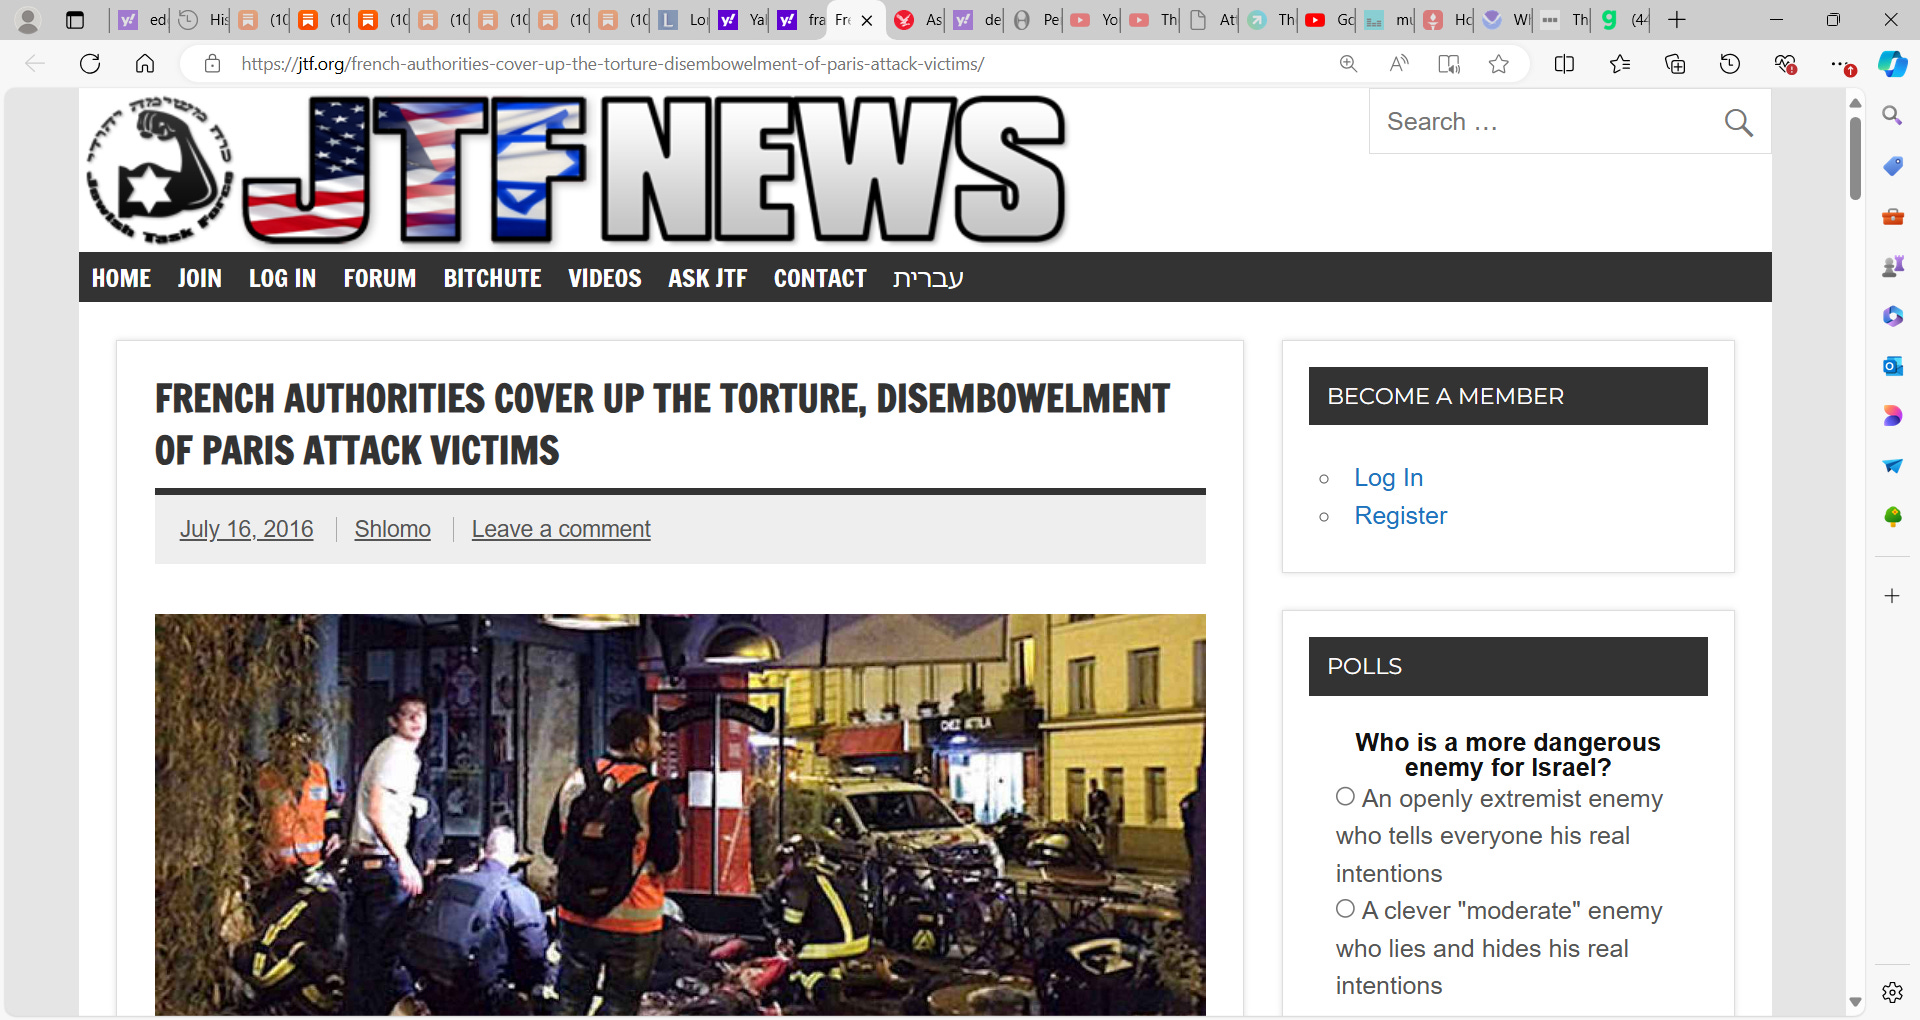This screenshot has width=1920, height=1020.
Task: Switch to the 'As' tab
Action: tap(918, 20)
